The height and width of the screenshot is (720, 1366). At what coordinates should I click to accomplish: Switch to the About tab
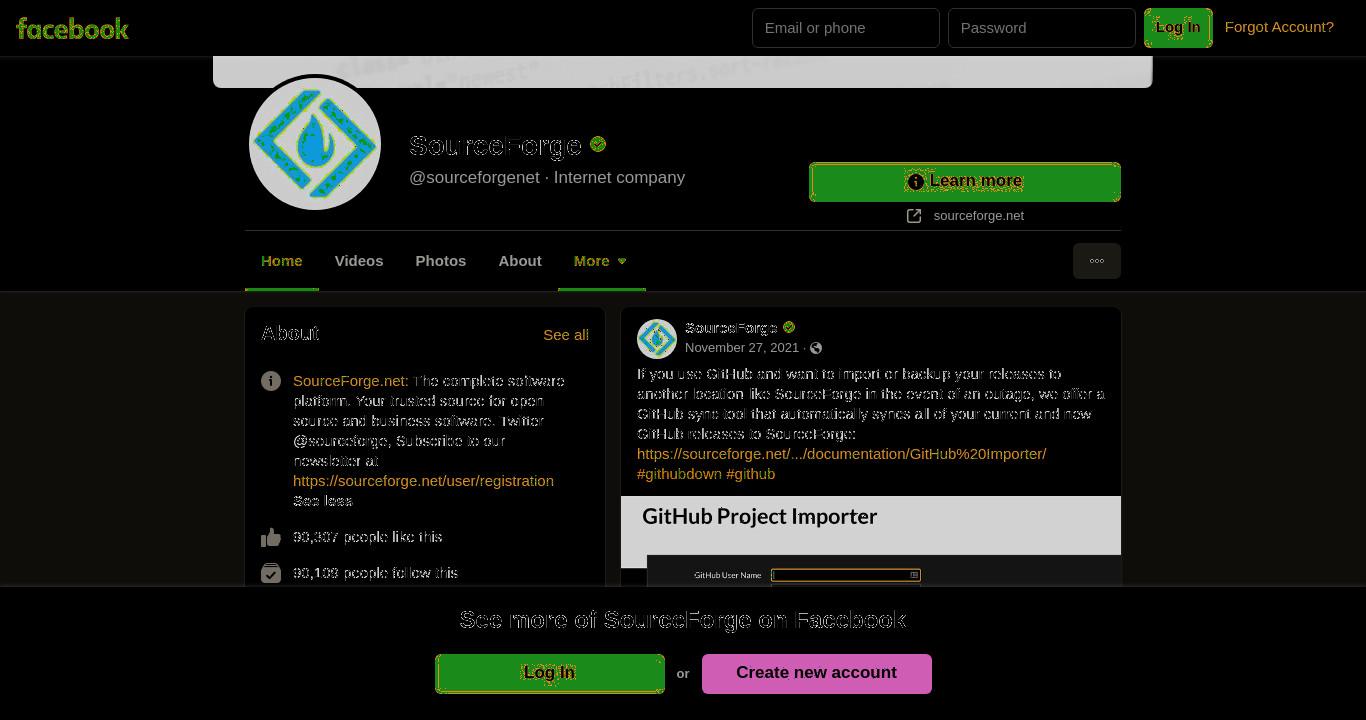tap(520, 261)
